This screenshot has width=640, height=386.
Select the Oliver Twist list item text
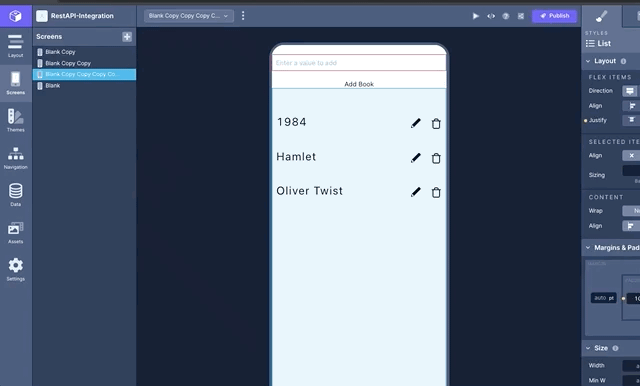click(x=309, y=191)
